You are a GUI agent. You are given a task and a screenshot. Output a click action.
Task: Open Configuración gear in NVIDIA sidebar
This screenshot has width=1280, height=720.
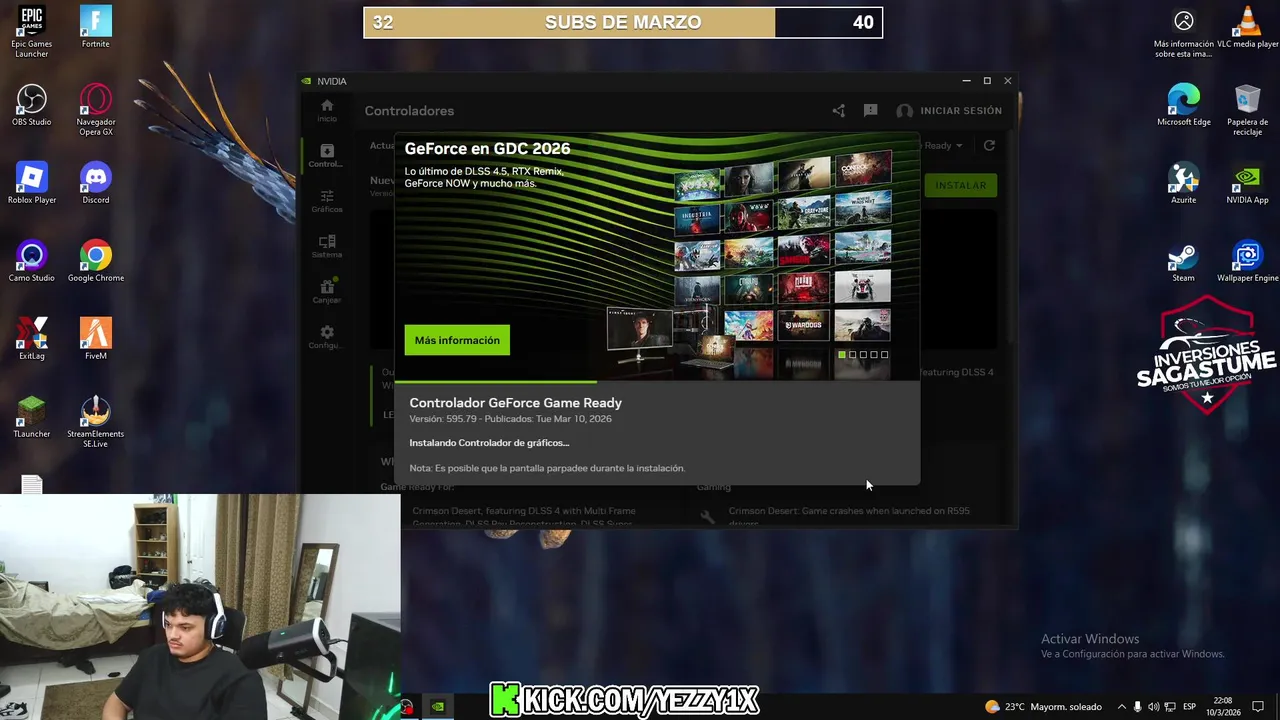click(x=326, y=337)
